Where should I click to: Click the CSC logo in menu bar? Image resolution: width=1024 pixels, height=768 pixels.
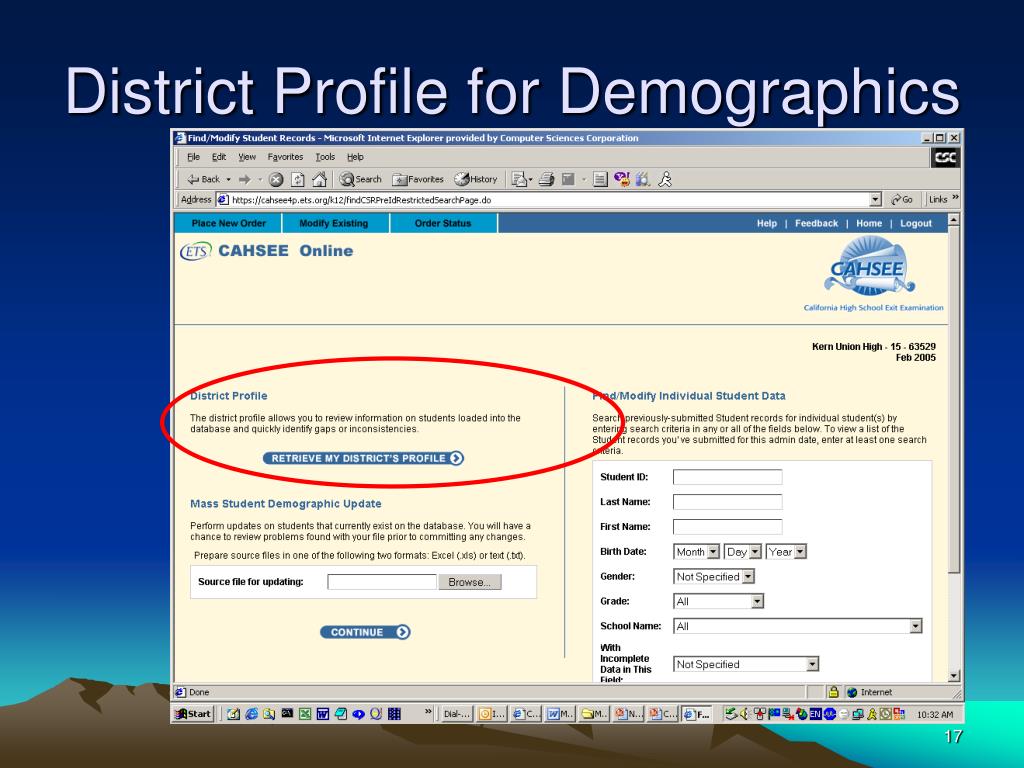[x=945, y=157]
